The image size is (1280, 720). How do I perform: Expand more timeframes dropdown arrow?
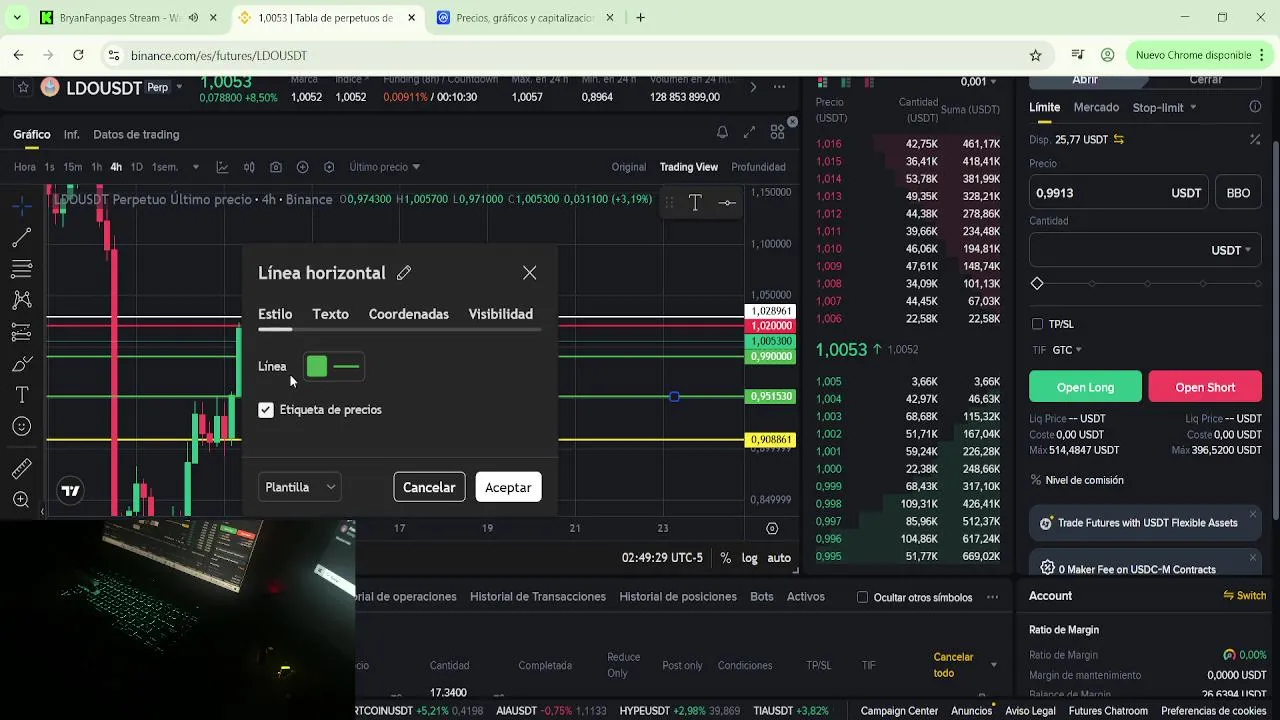tap(196, 167)
